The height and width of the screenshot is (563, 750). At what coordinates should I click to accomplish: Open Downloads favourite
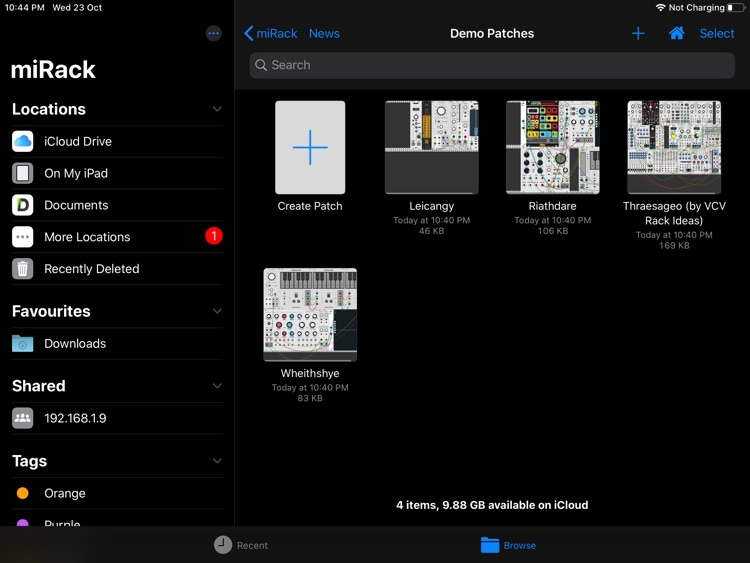click(x=117, y=343)
